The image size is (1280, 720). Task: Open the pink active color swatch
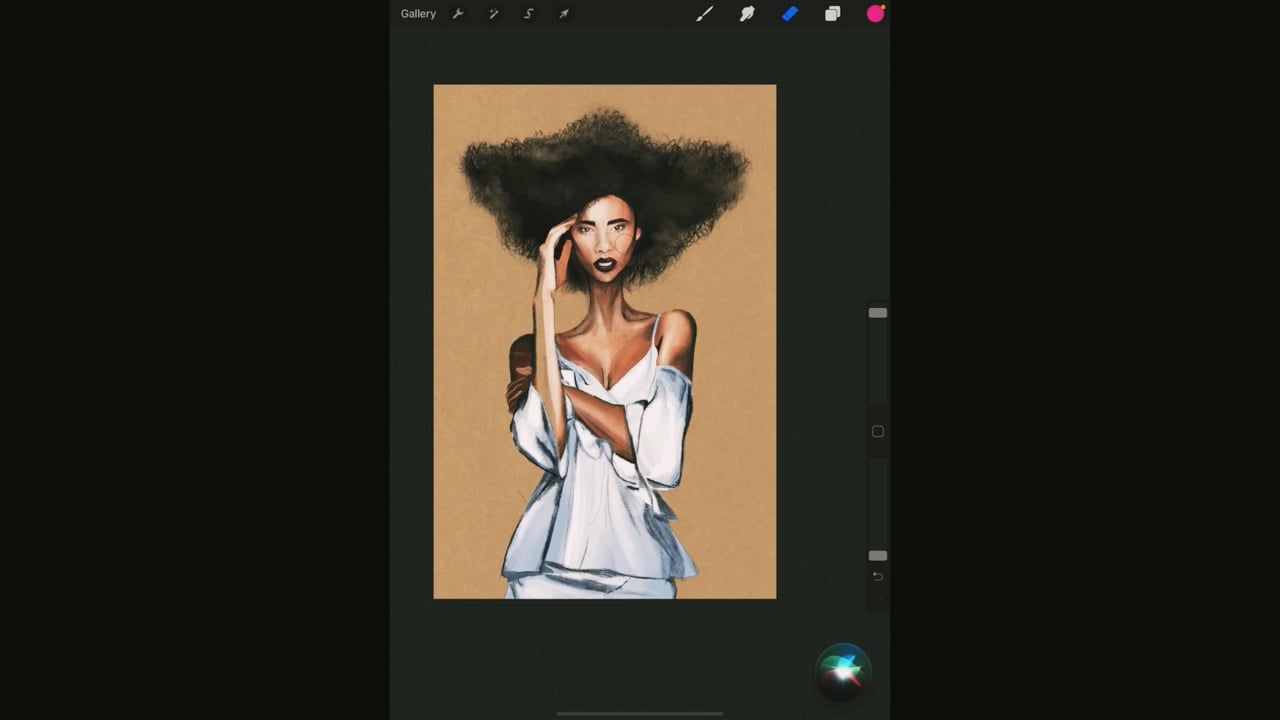(875, 14)
